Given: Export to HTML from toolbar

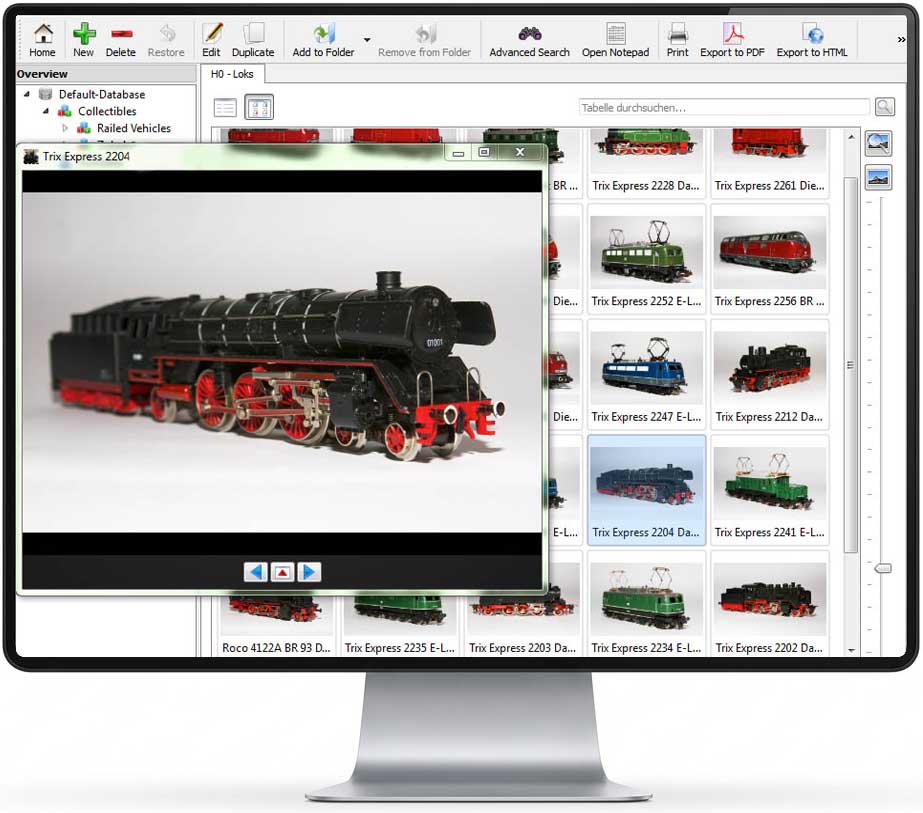Looking at the screenshot, I should pyautogui.click(x=812, y=40).
